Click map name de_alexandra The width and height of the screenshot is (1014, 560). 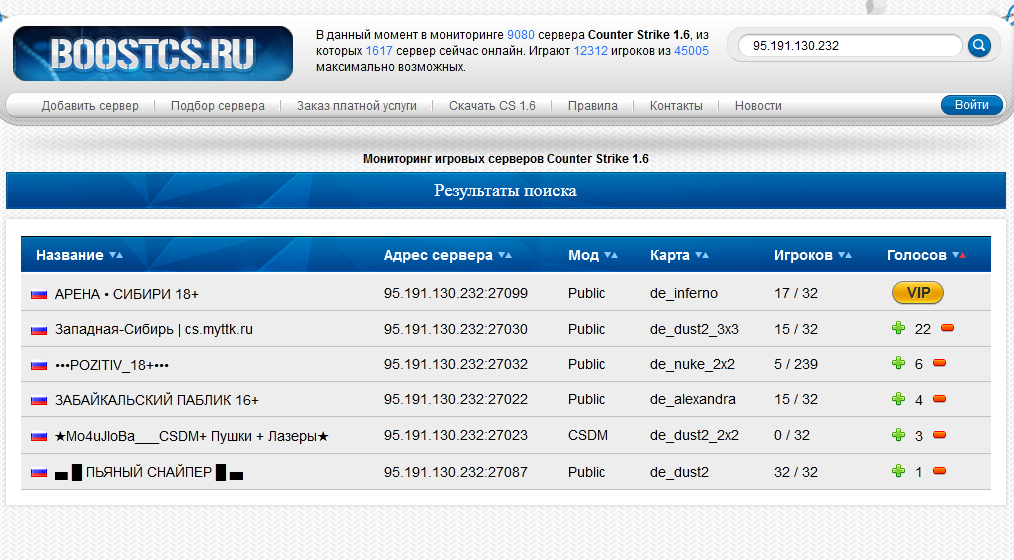[x=693, y=399]
